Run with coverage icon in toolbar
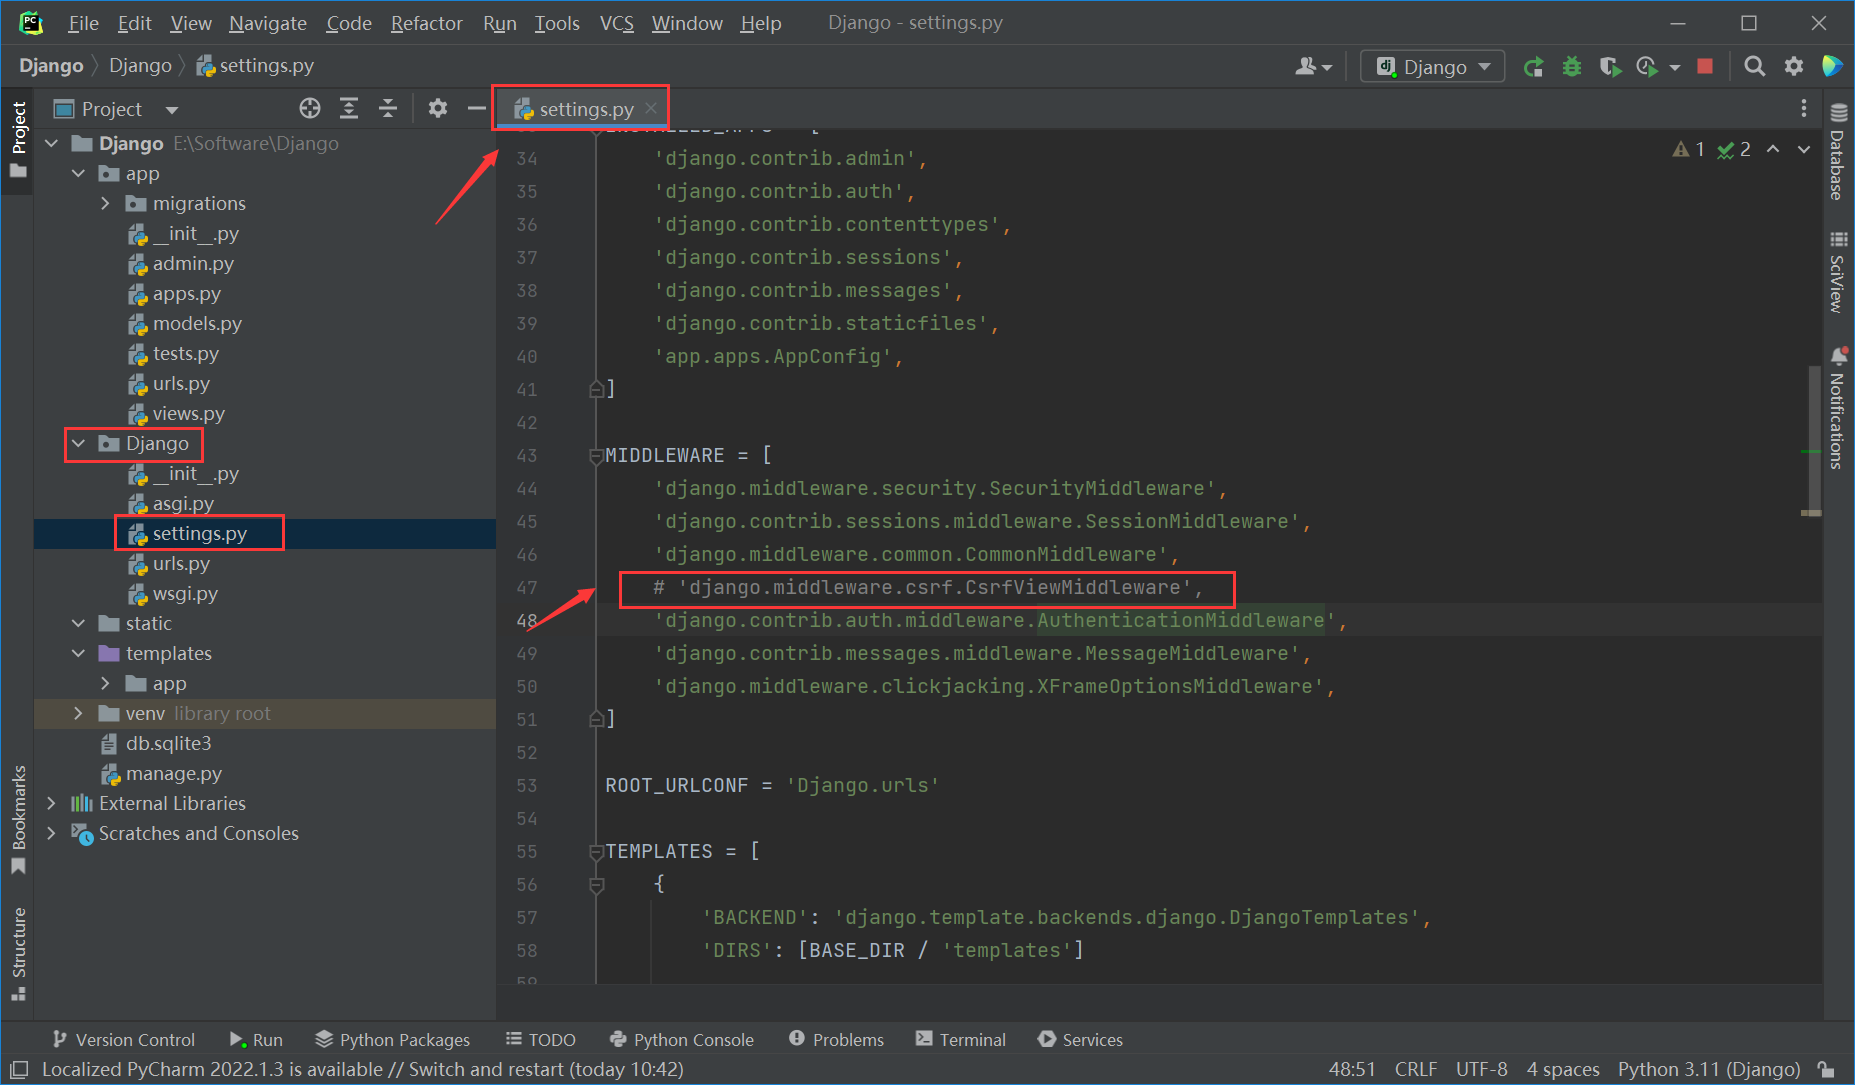 1609,67
